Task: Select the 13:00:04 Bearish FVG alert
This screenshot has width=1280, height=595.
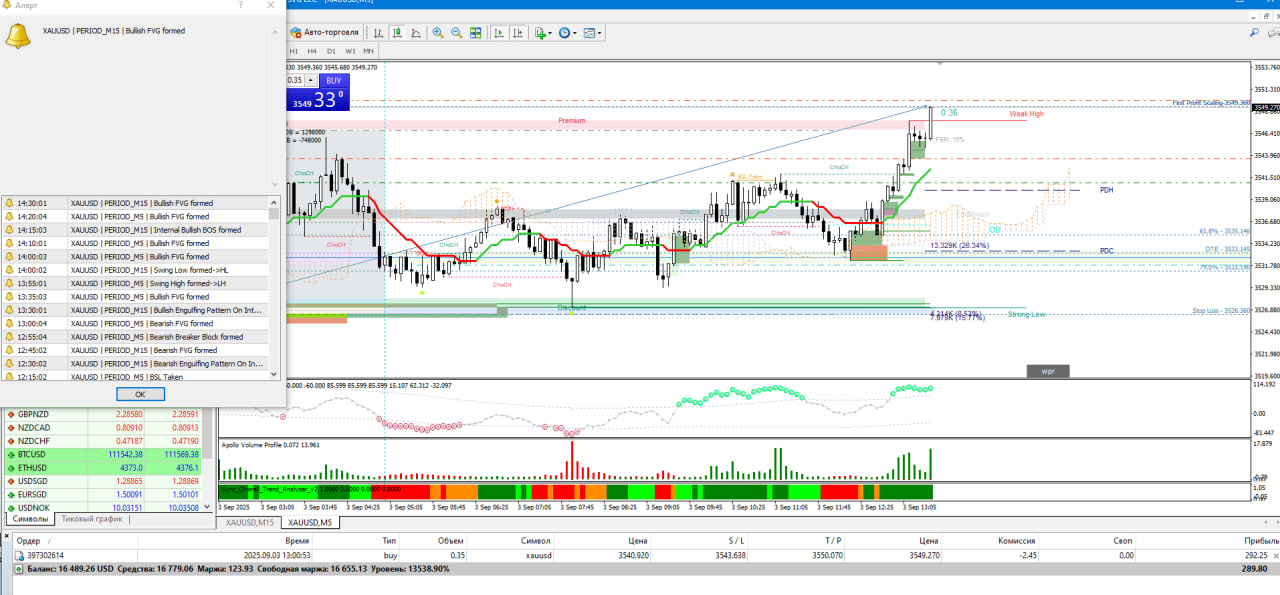Action: pos(135,323)
